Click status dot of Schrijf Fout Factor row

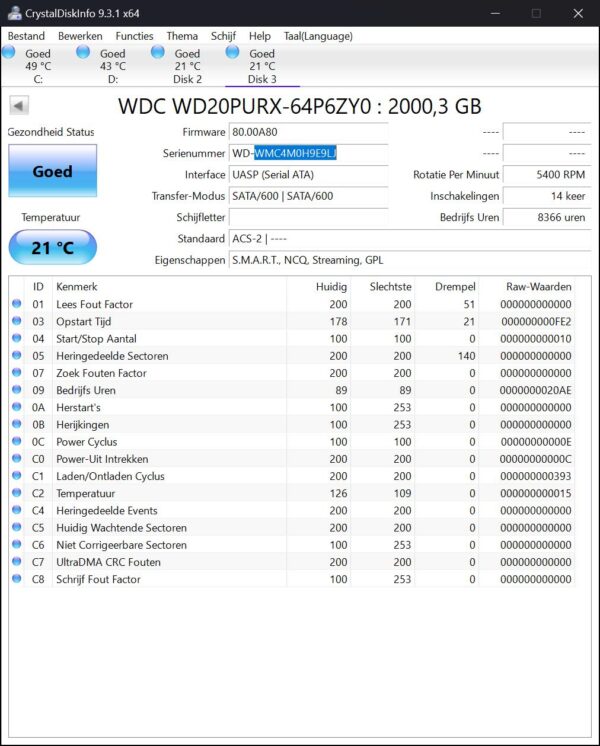17,579
